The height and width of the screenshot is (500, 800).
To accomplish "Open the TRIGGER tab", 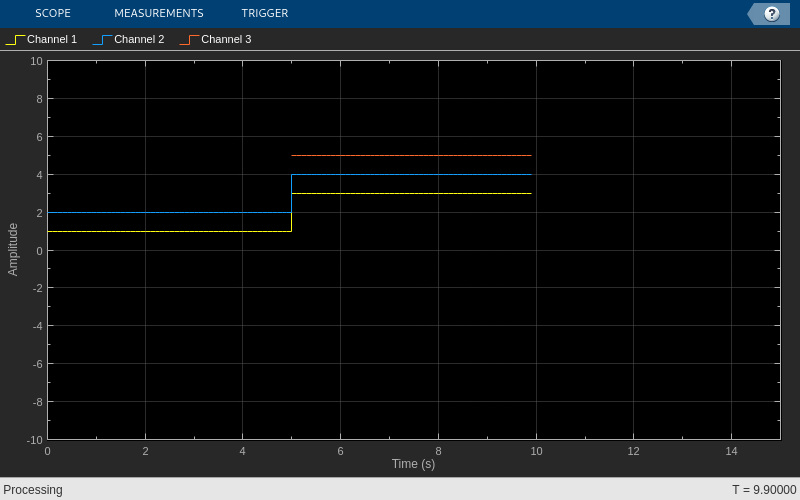I will click(x=265, y=13).
